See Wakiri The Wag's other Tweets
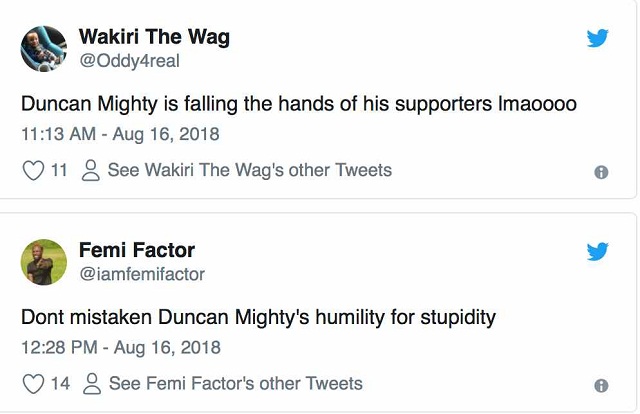The image size is (640, 414). (249, 171)
